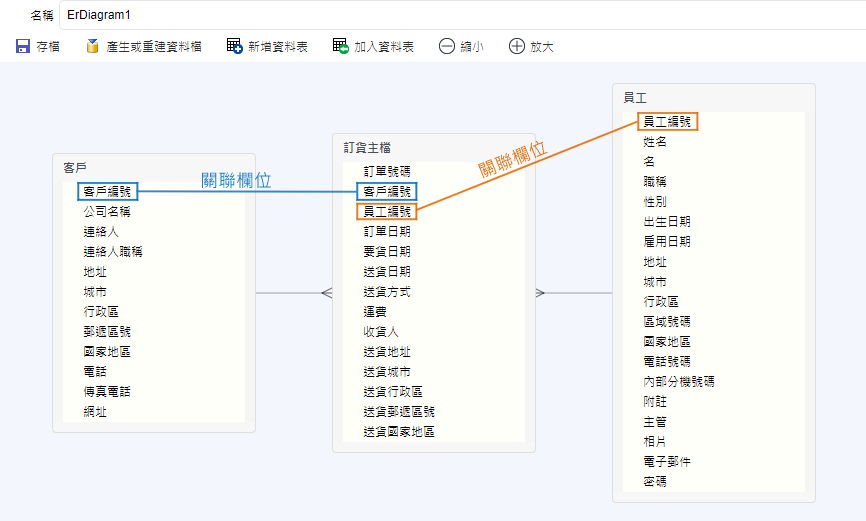The height and width of the screenshot is (521, 866).
Task: Select 城市 in the 客戶 table
Action: (95, 292)
